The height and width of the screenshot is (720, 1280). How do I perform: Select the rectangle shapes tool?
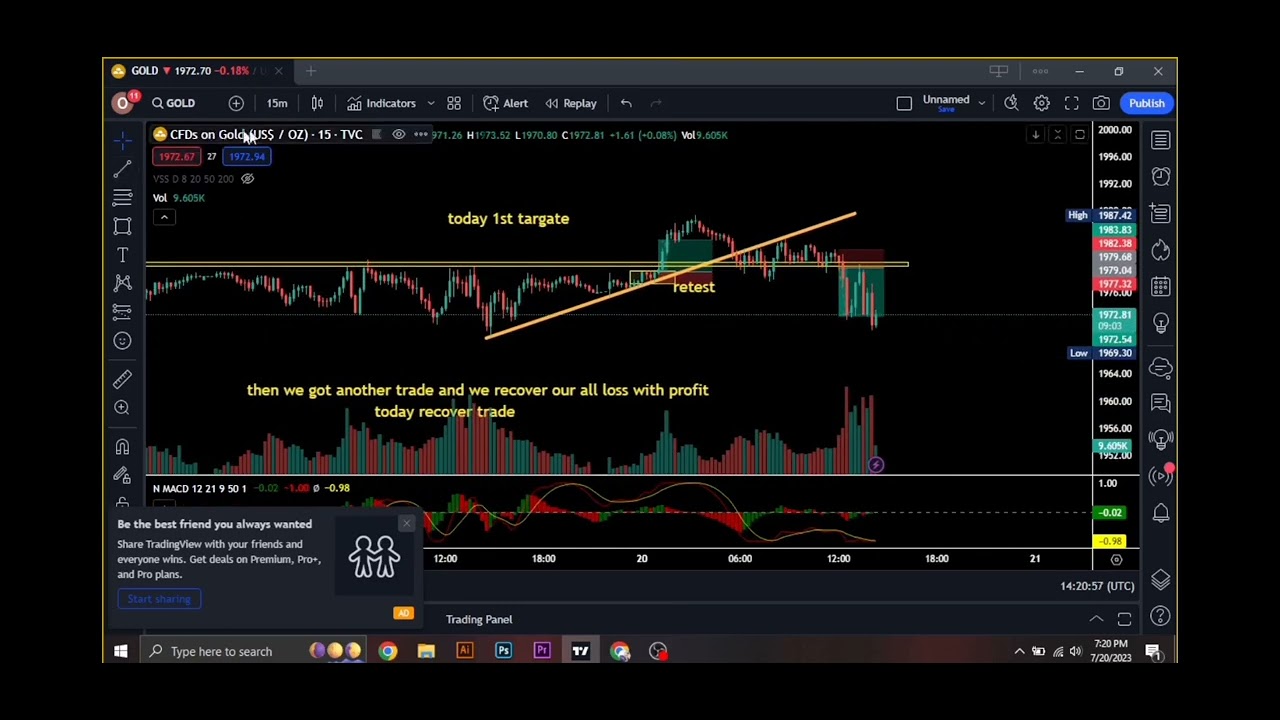[x=122, y=227]
